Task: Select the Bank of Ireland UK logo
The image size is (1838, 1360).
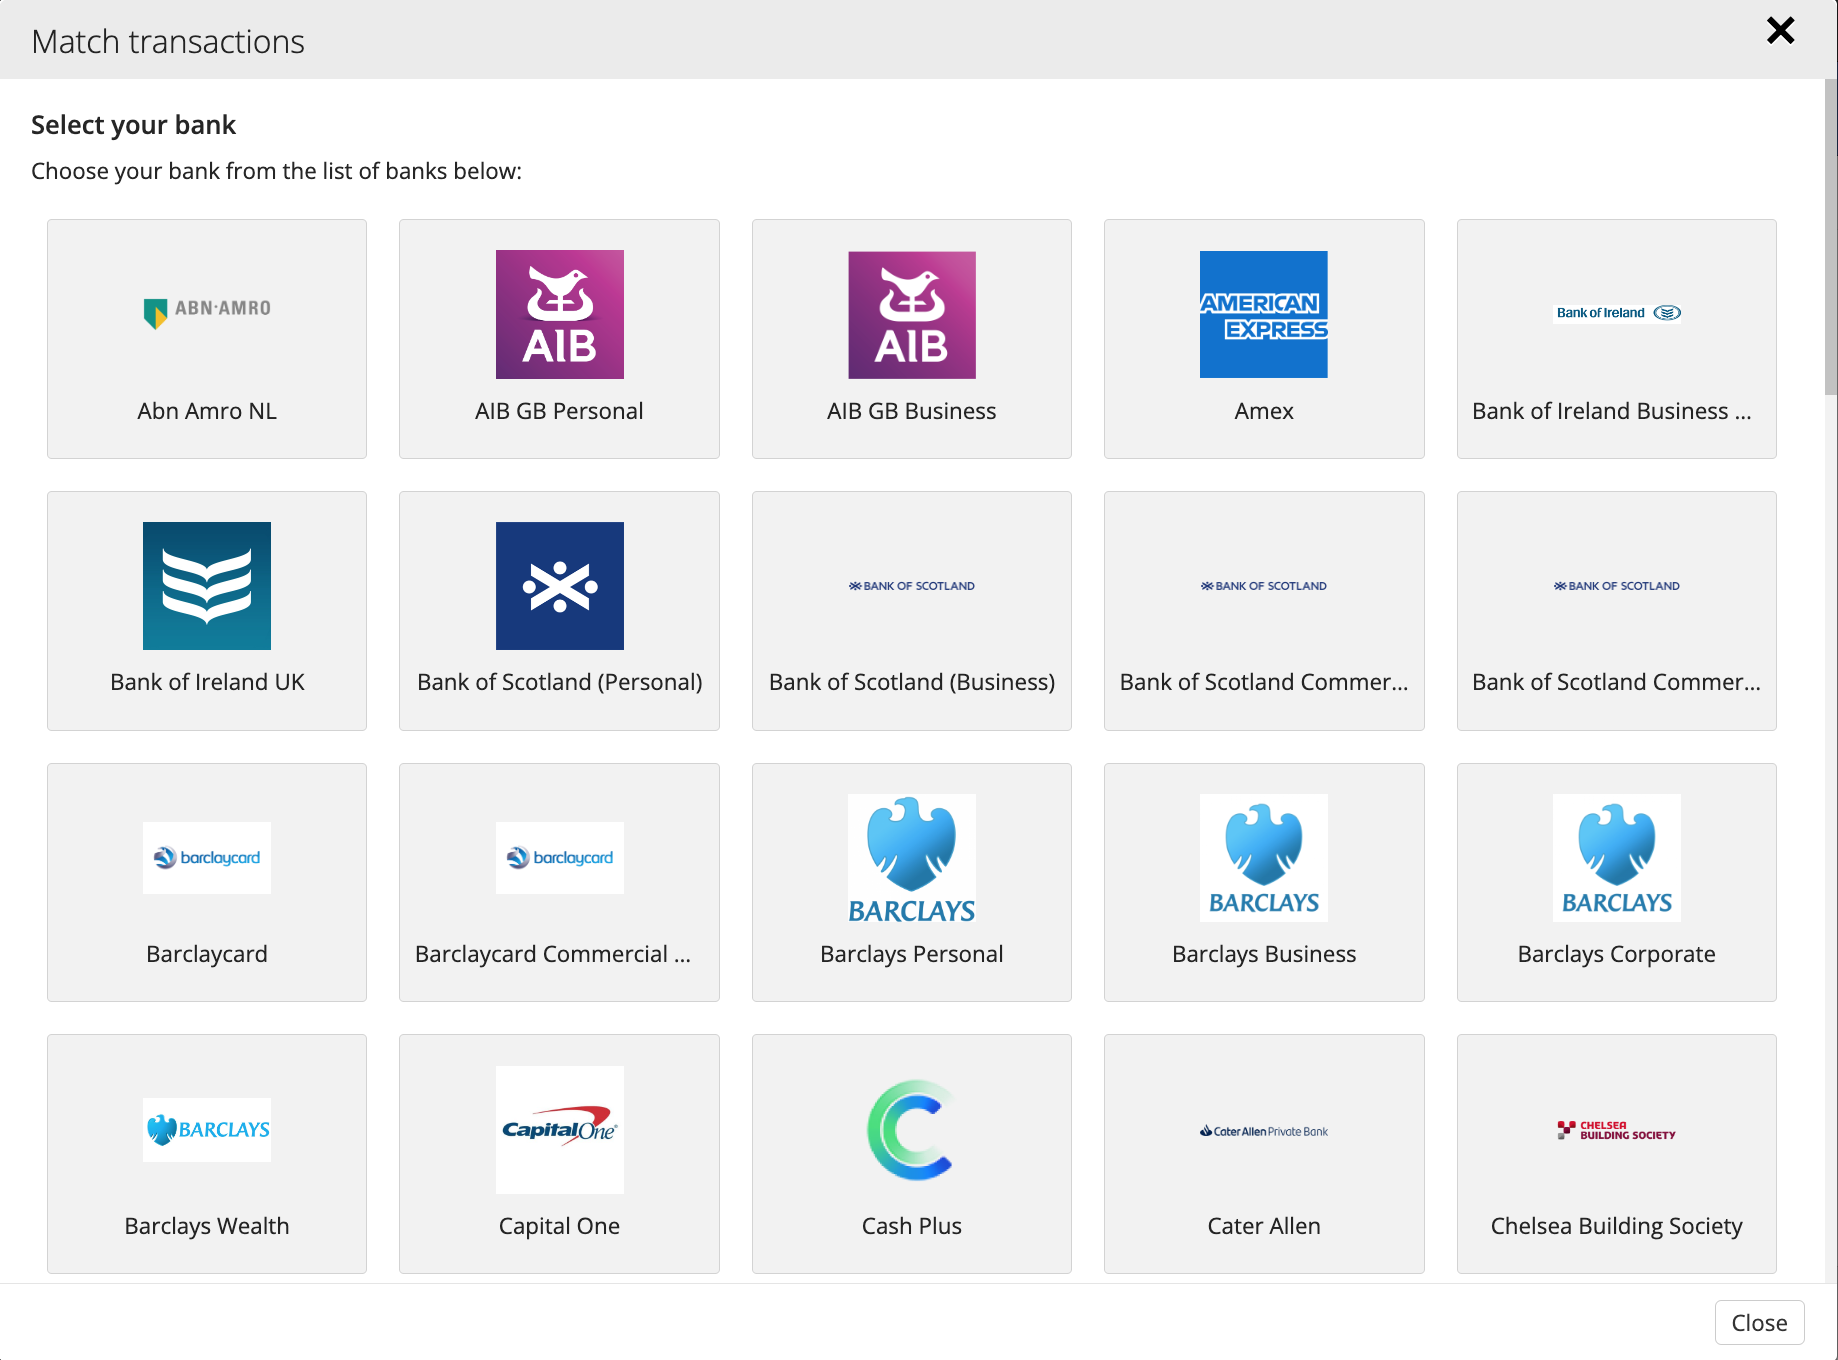Action: (207, 586)
